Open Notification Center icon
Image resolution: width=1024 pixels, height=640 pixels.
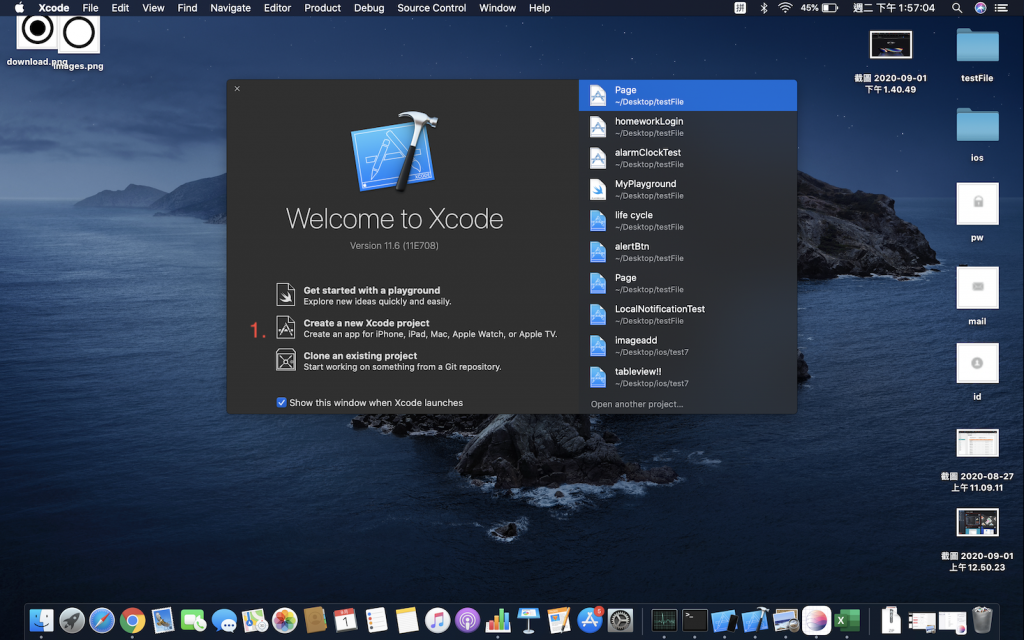(1001, 8)
